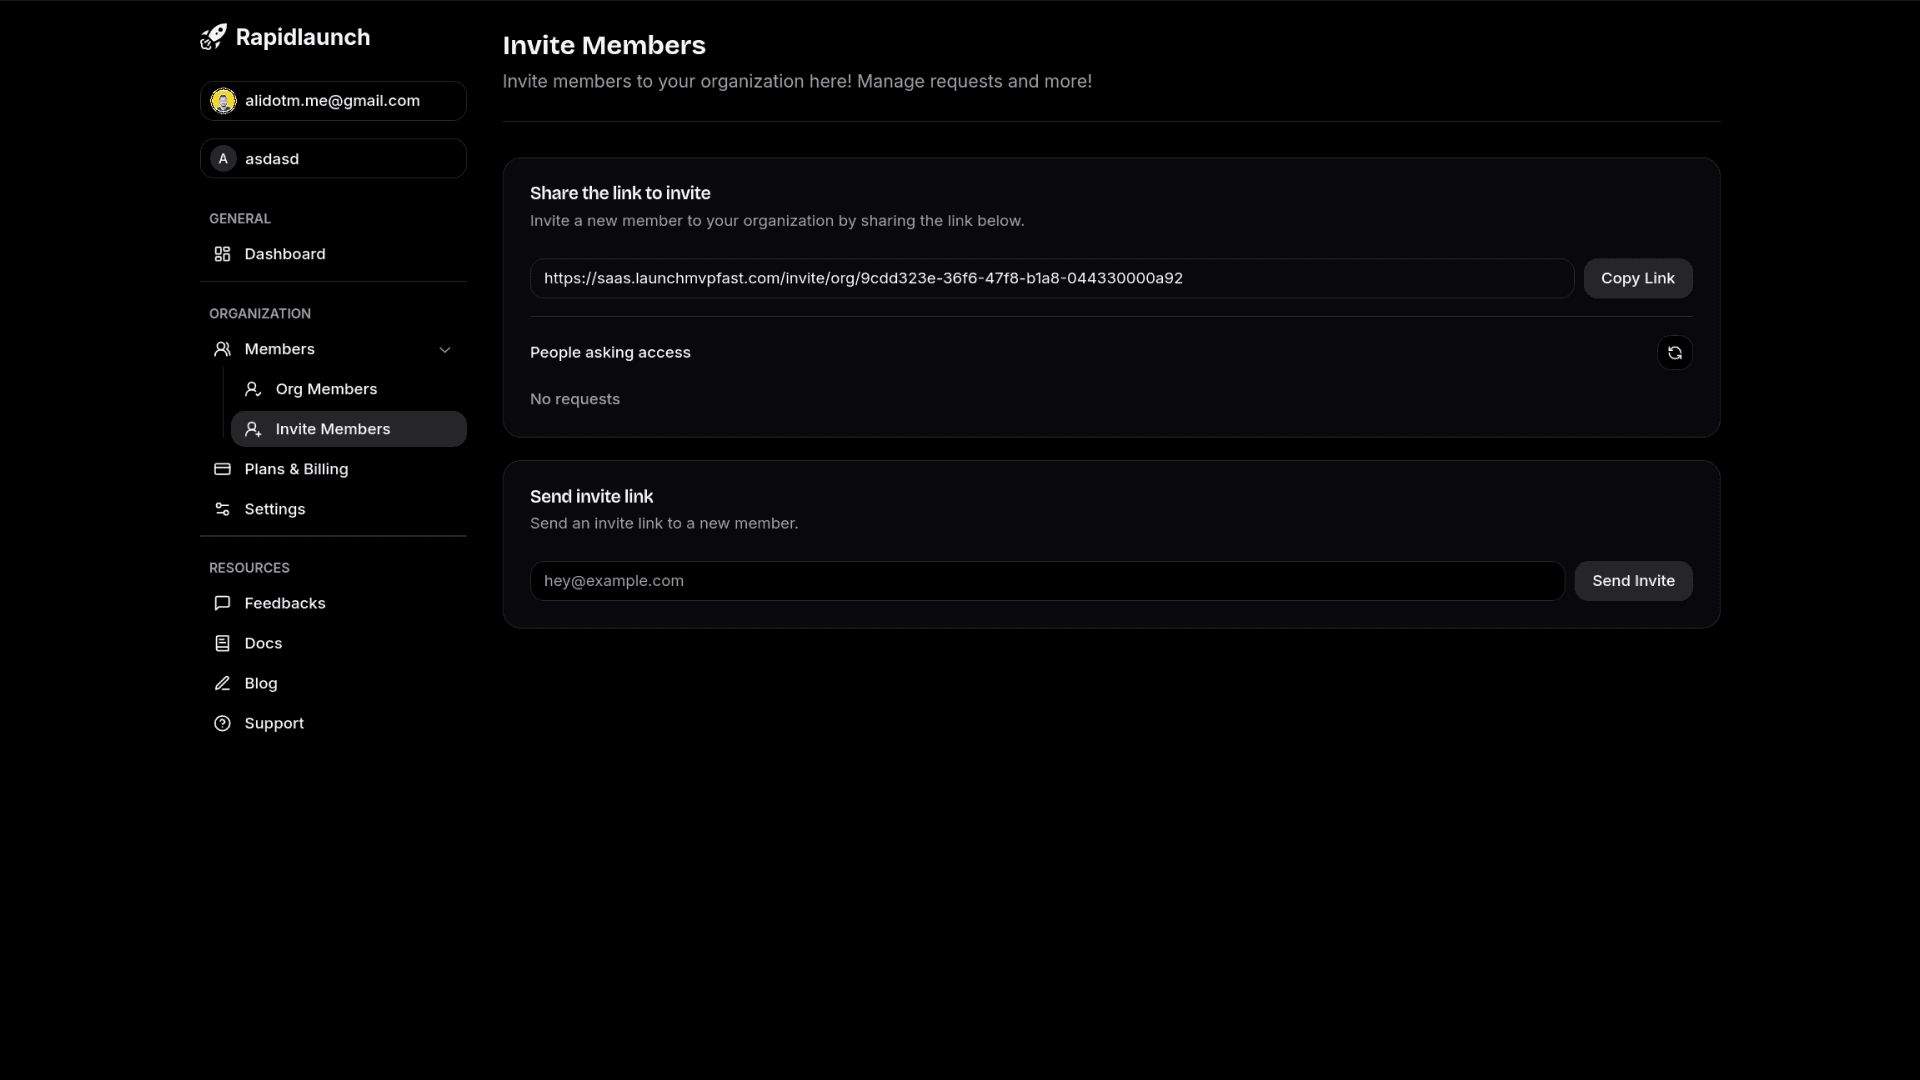The image size is (1920, 1080).
Task: Click the Docs book icon
Action: tap(222, 643)
